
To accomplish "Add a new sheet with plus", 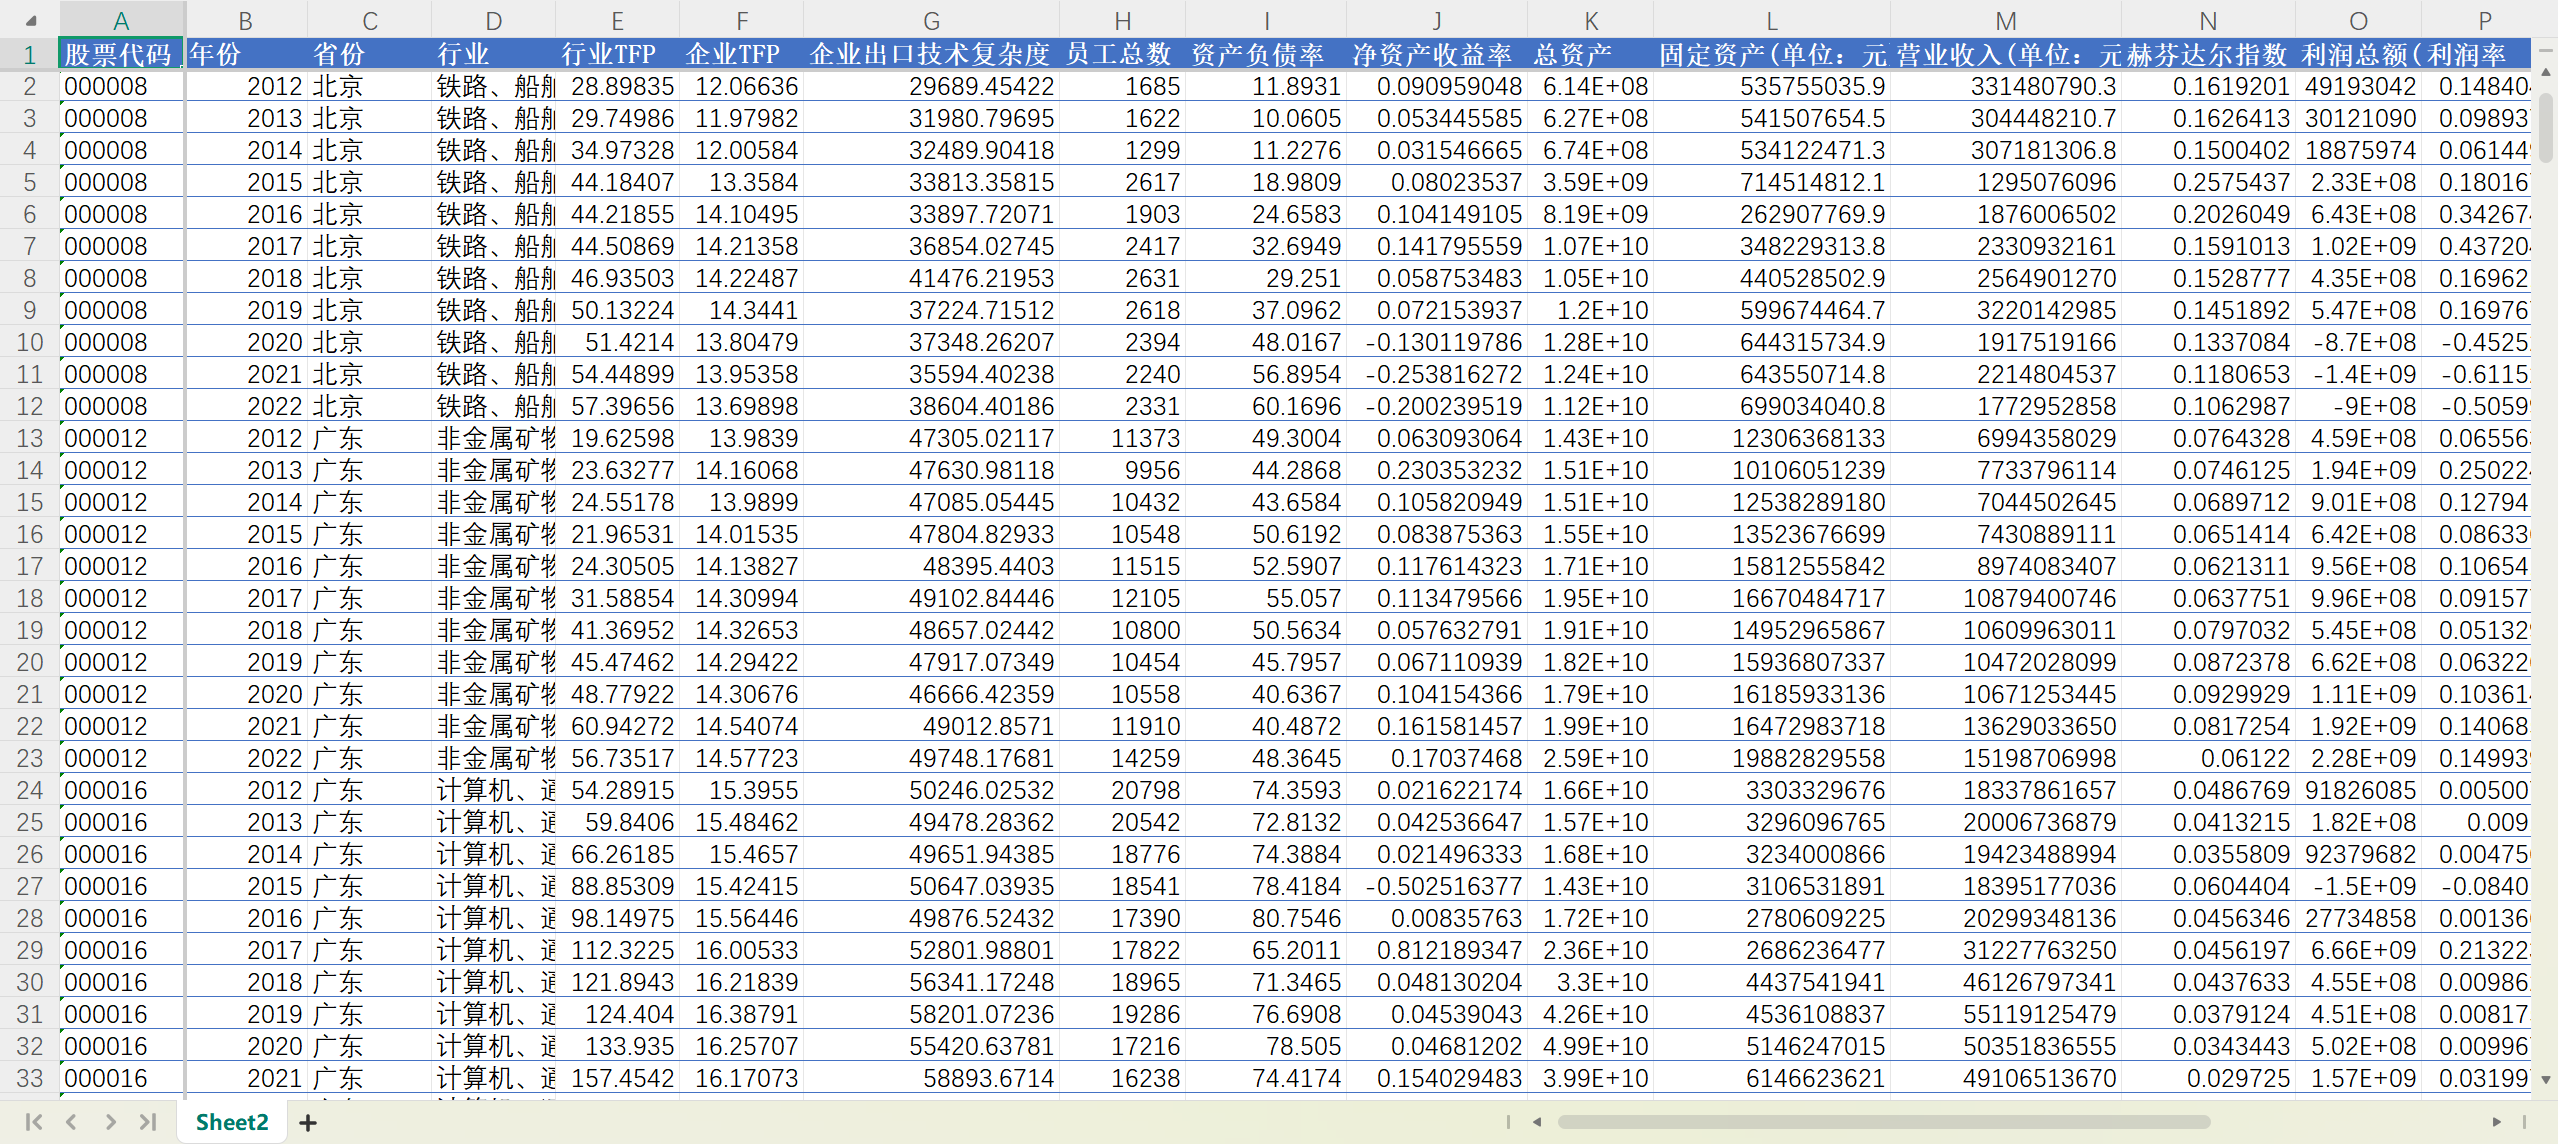I will pyautogui.click(x=308, y=1123).
